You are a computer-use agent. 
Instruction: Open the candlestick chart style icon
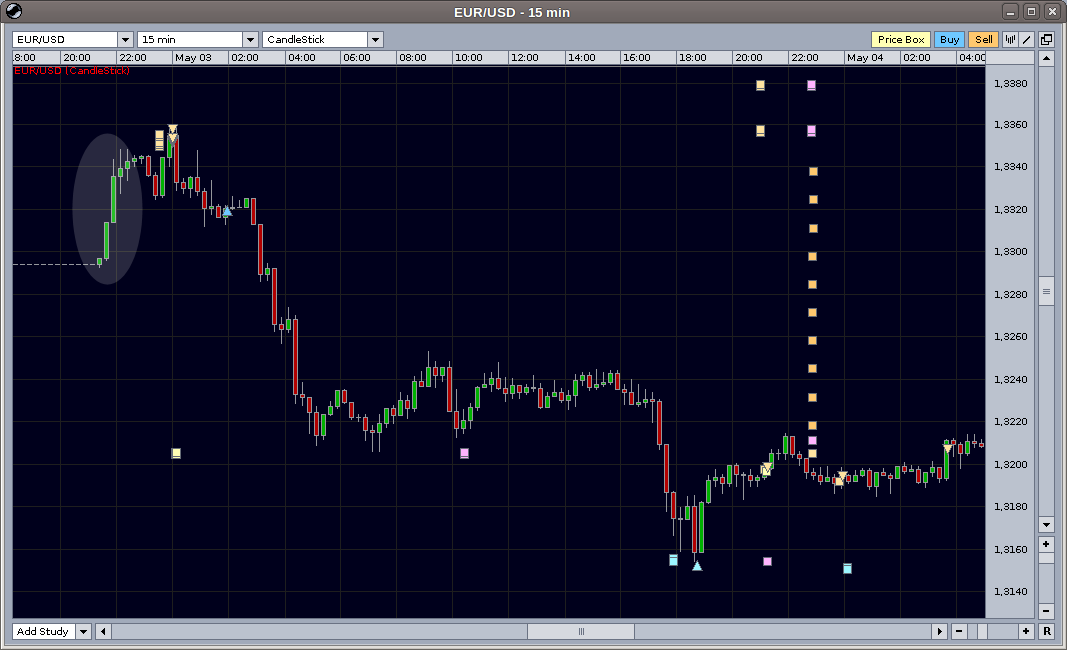point(1011,39)
